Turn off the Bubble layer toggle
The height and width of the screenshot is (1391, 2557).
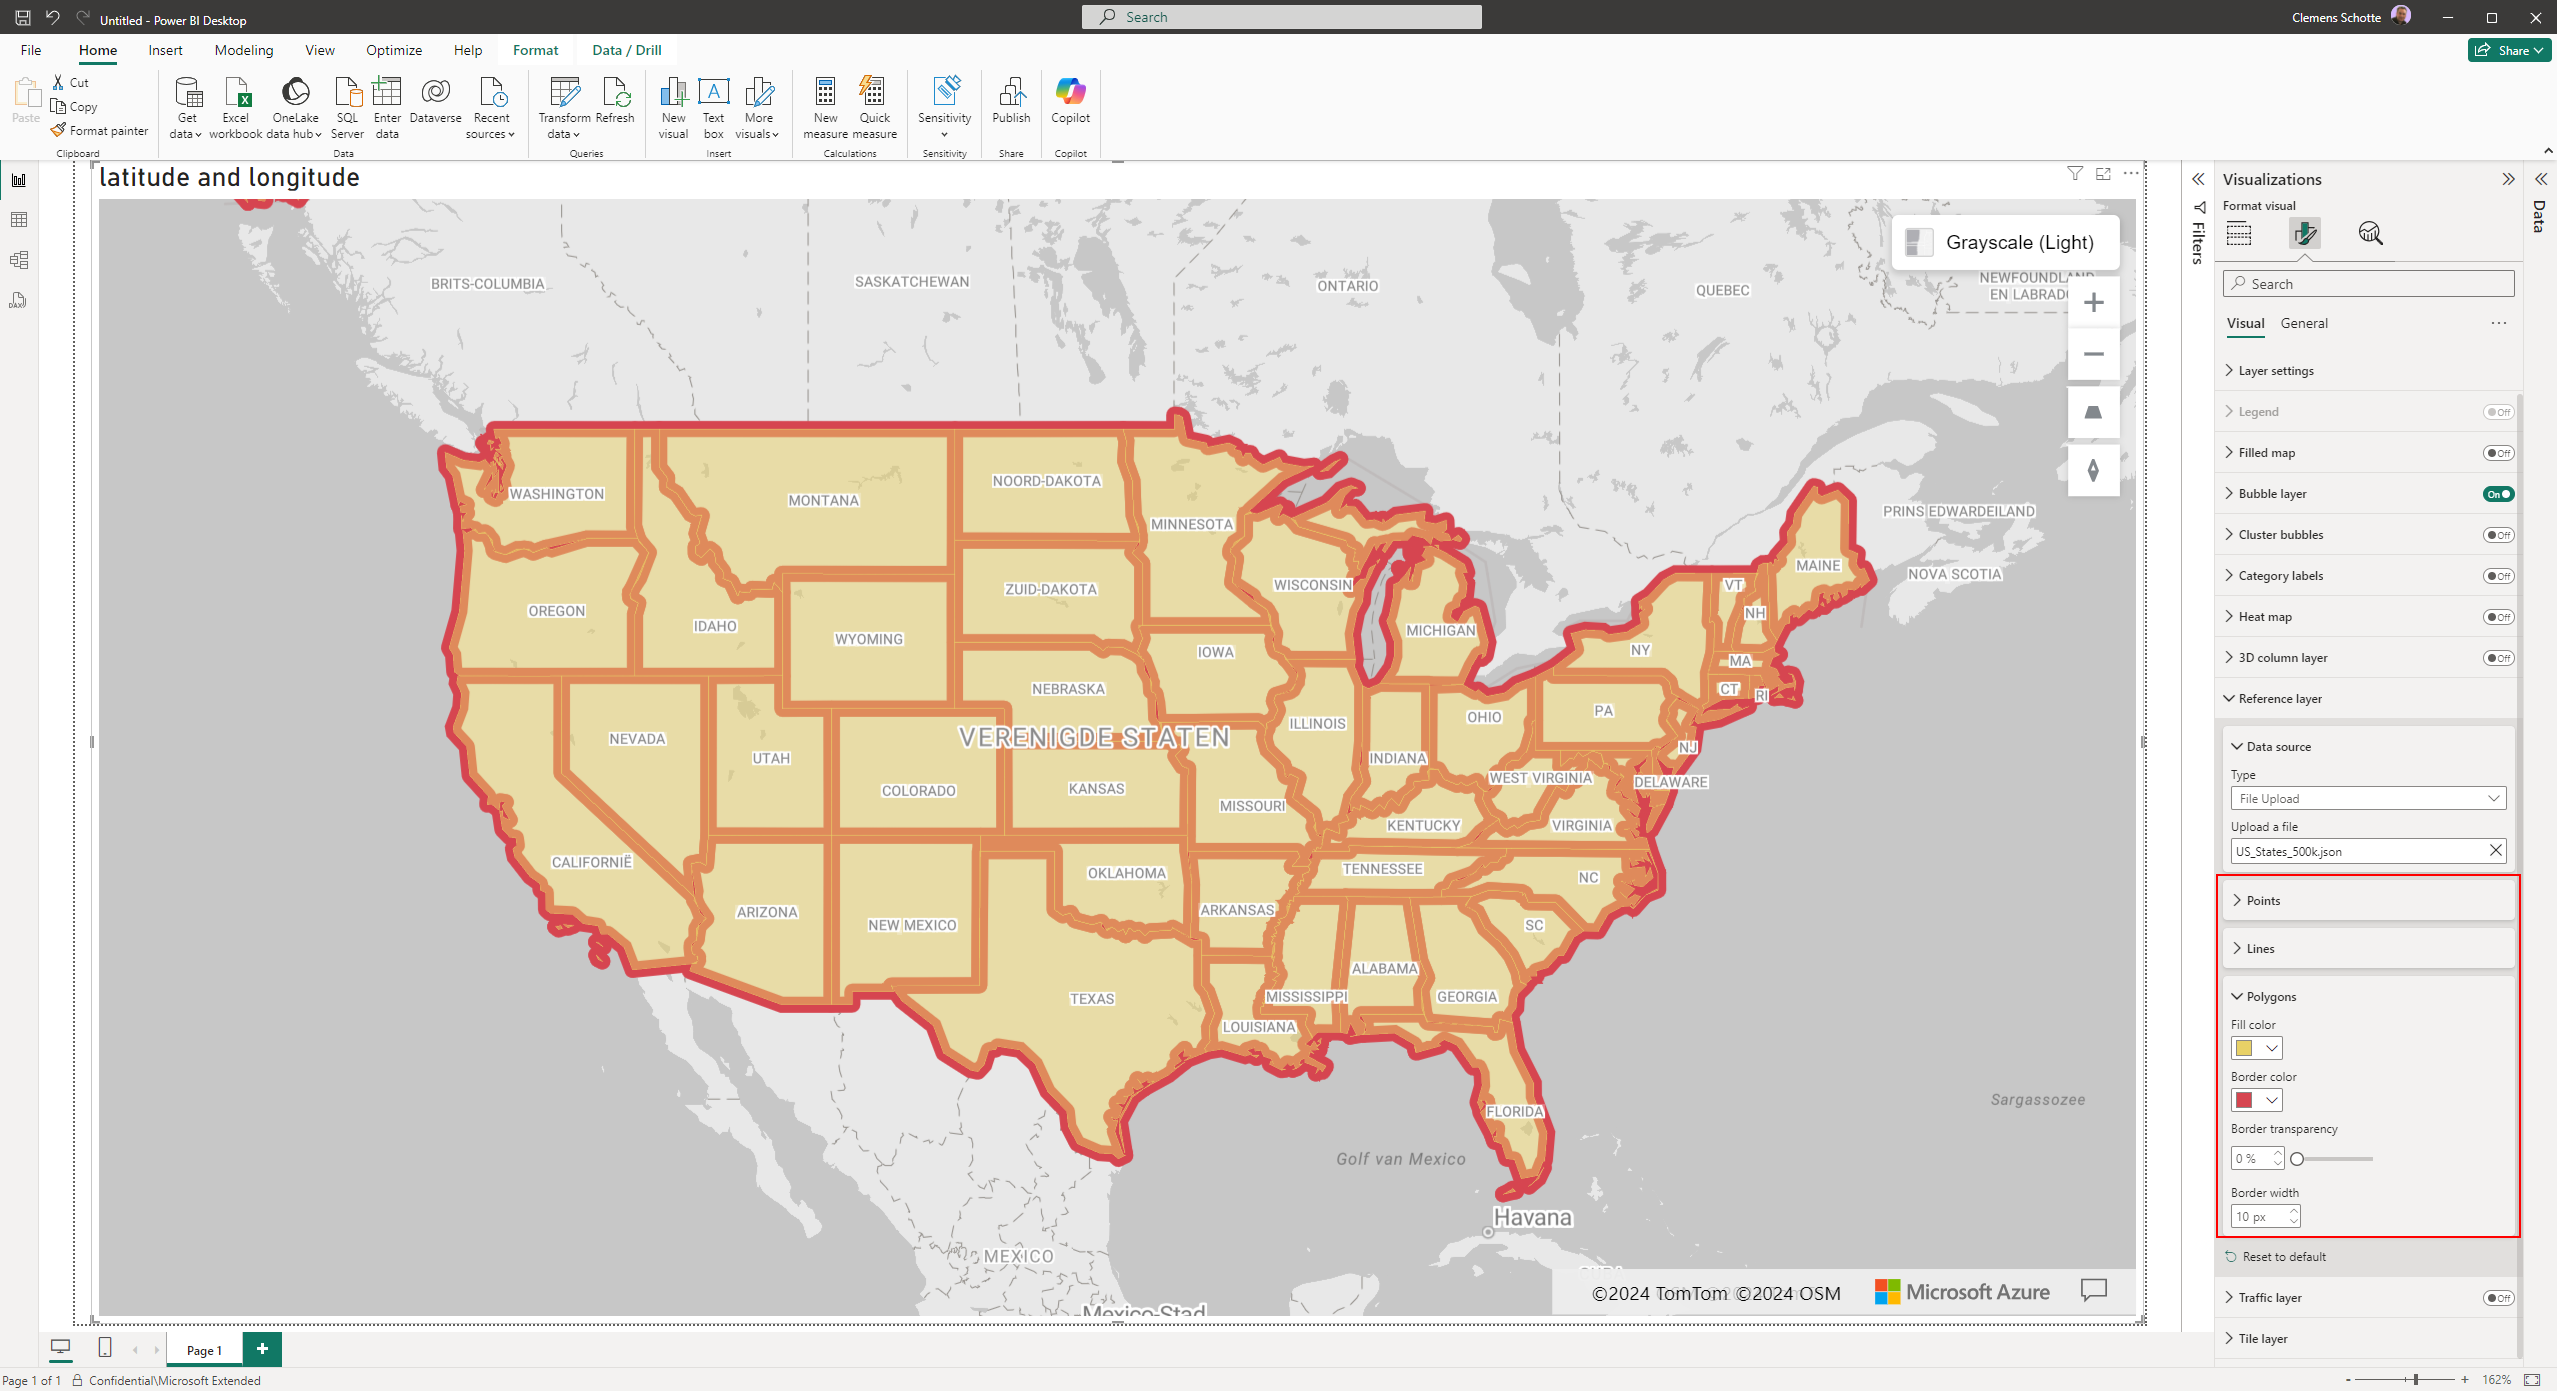pos(2497,494)
